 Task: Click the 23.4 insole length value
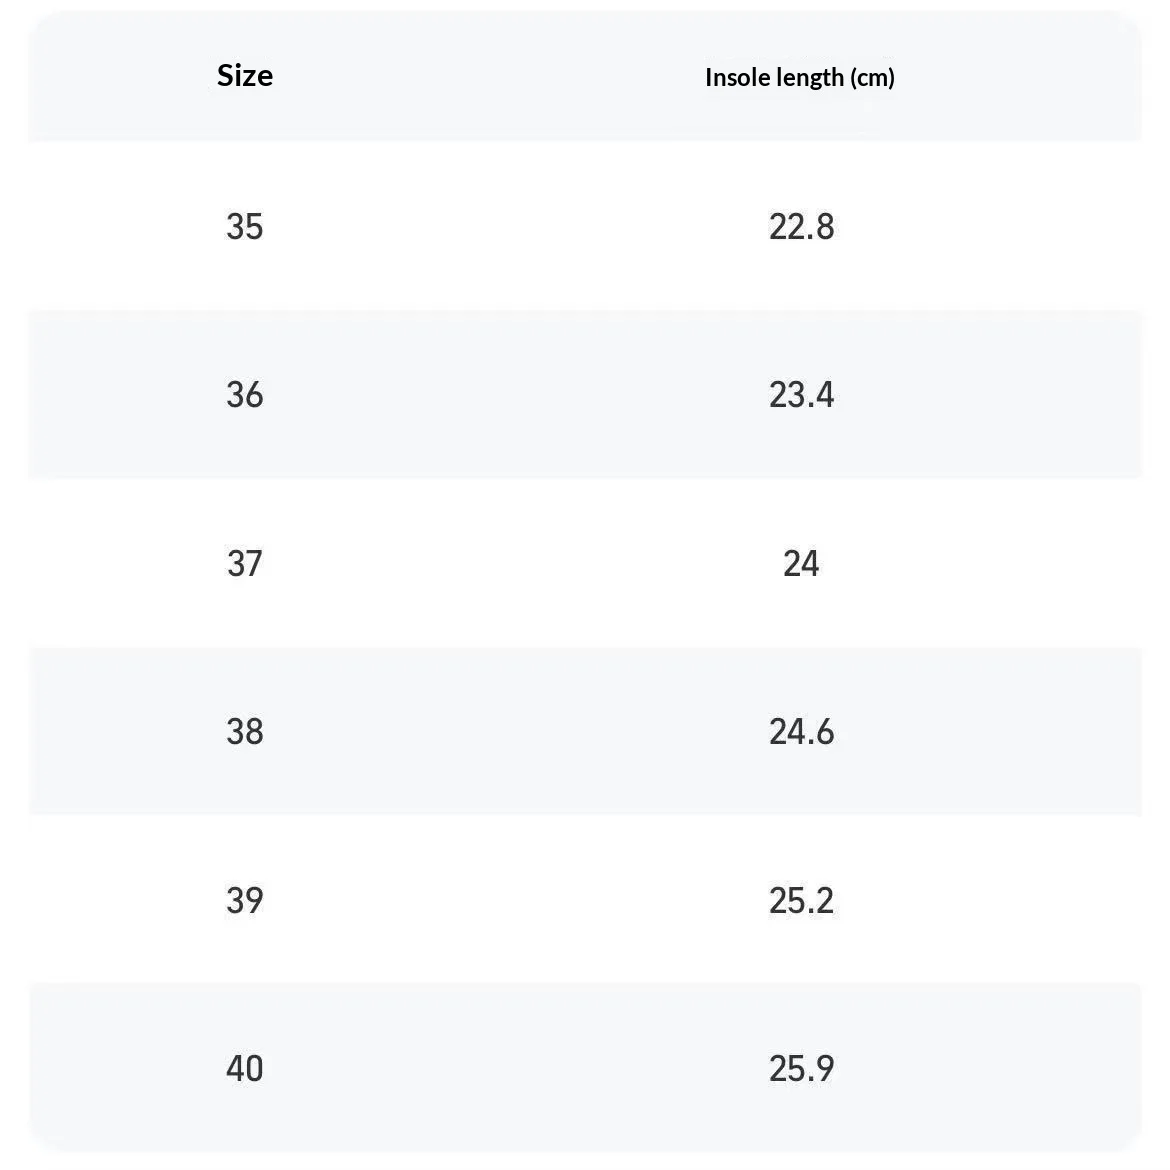[x=801, y=394]
